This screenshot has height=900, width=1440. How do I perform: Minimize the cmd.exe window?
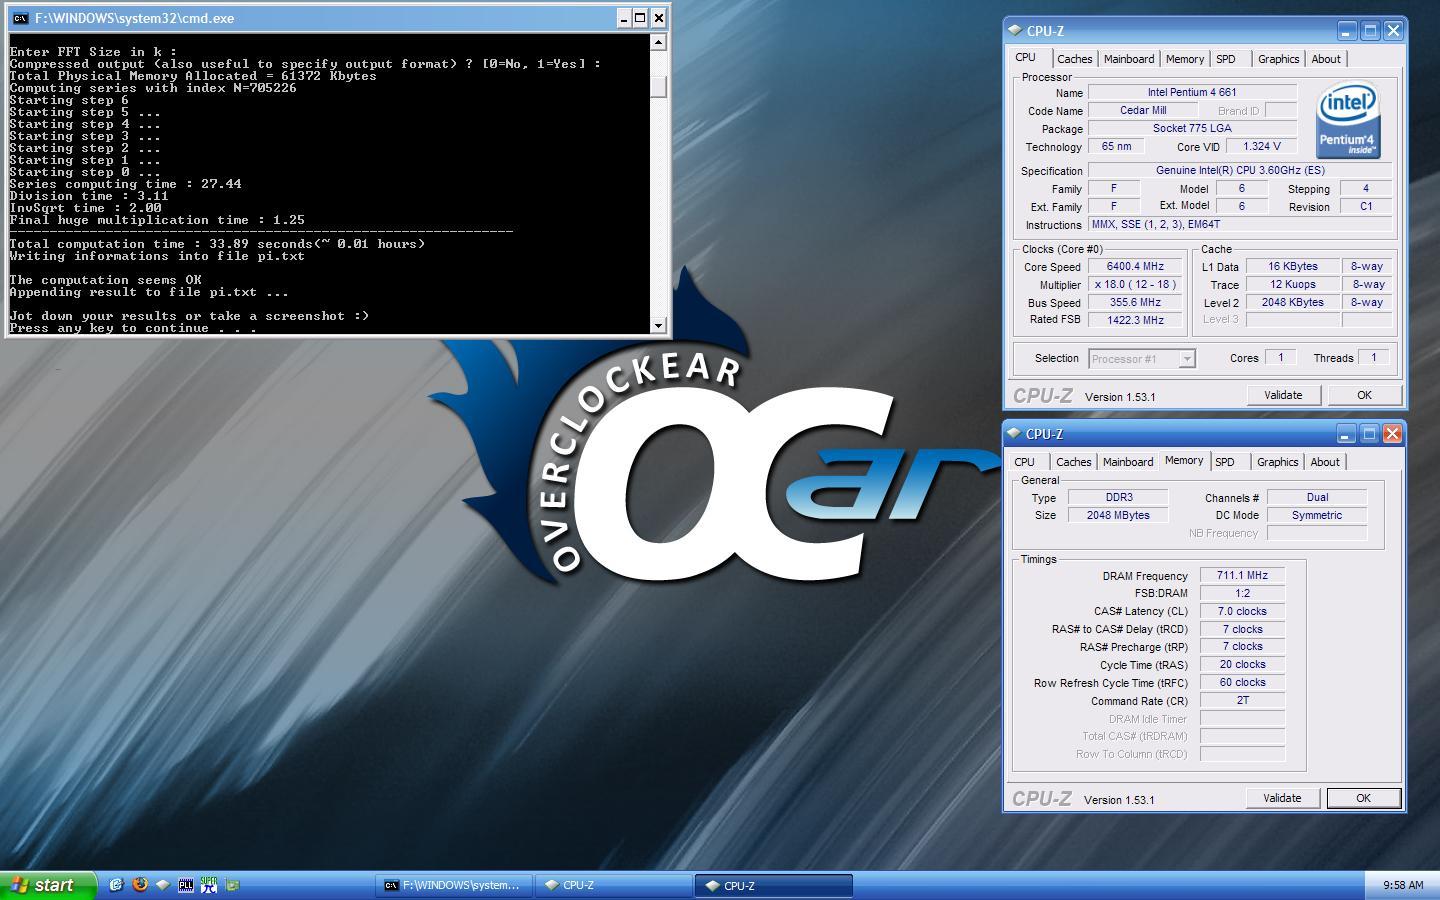(622, 18)
